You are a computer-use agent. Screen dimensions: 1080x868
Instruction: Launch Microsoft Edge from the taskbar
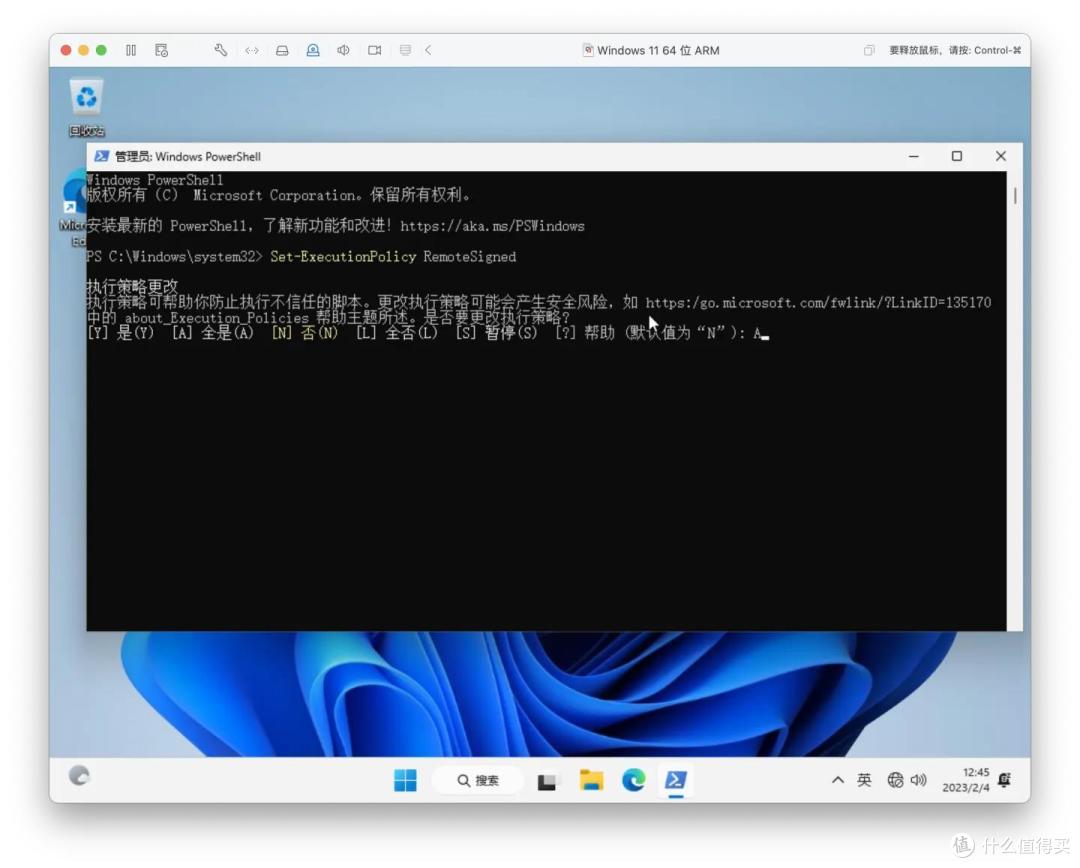click(x=633, y=781)
